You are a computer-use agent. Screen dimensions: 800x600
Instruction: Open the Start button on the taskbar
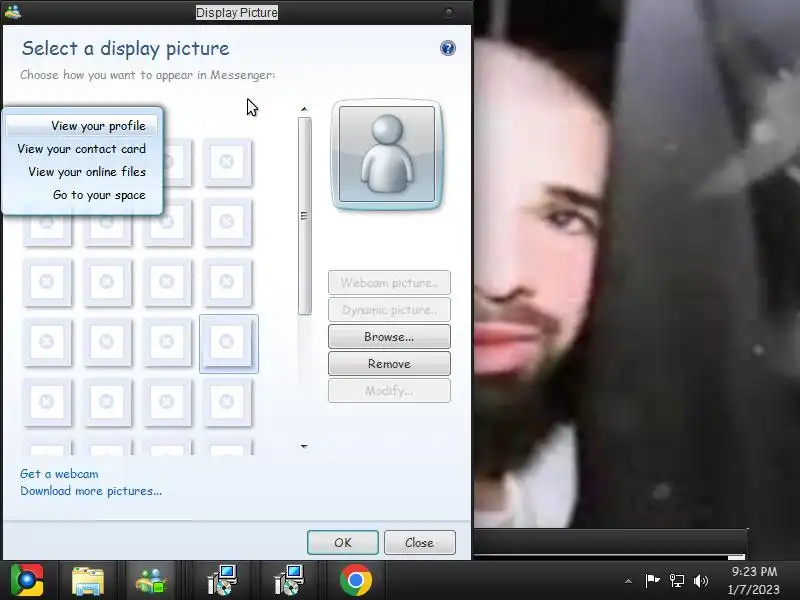(x=27, y=580)
